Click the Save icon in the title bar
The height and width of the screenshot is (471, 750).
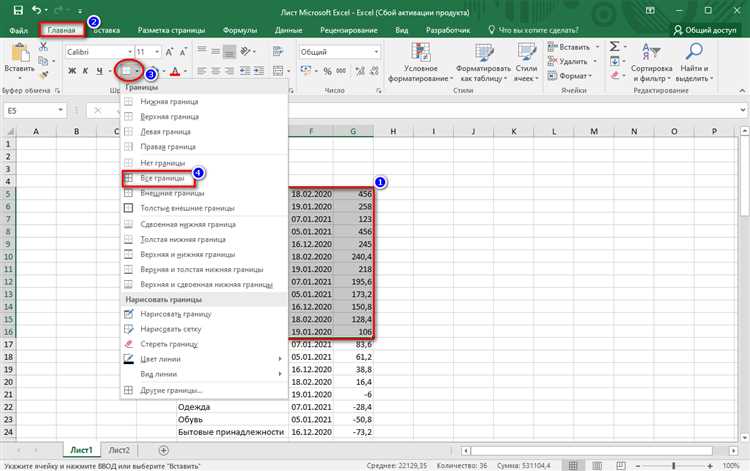pos(18,10)
